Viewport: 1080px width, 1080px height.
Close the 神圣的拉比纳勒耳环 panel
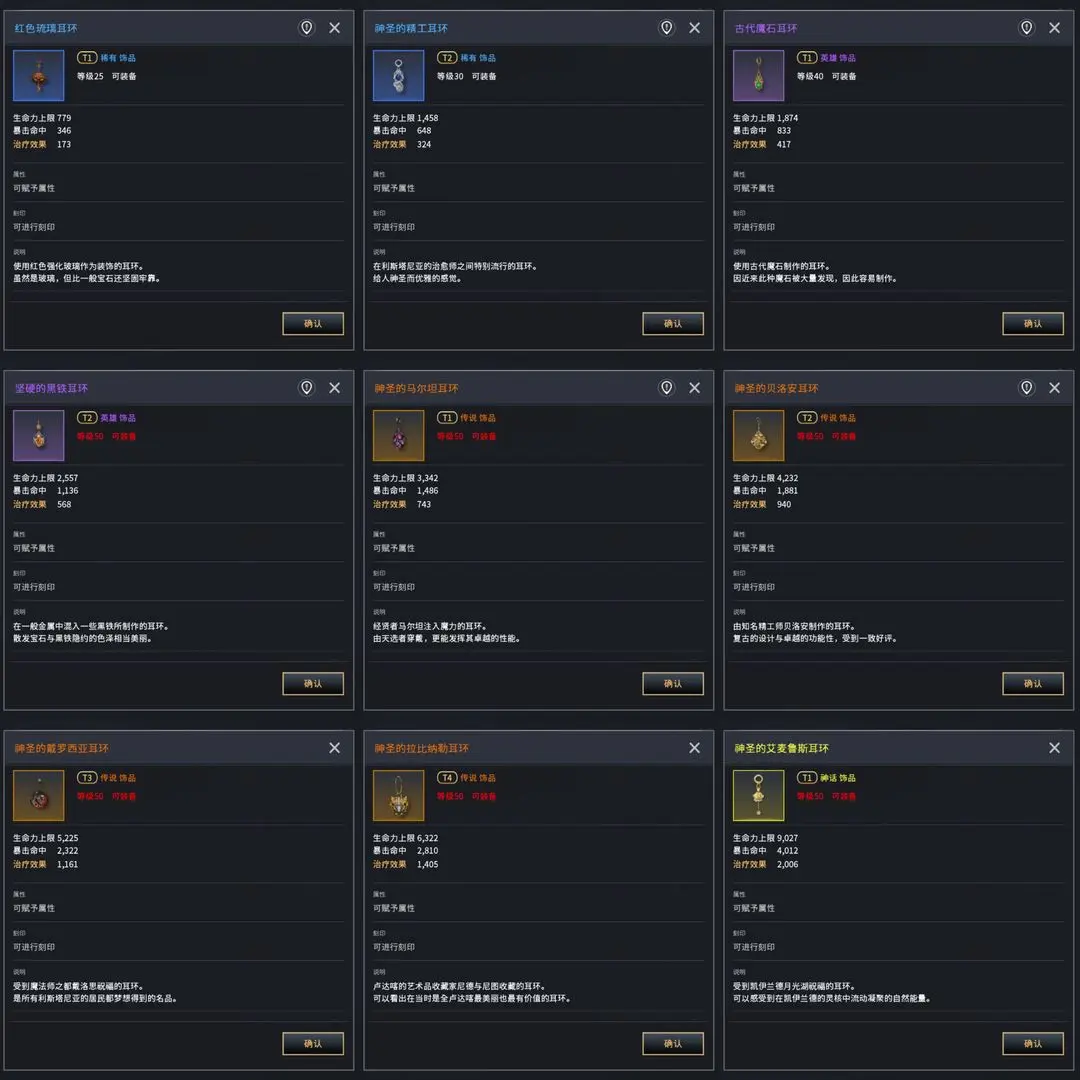(695, 748)
